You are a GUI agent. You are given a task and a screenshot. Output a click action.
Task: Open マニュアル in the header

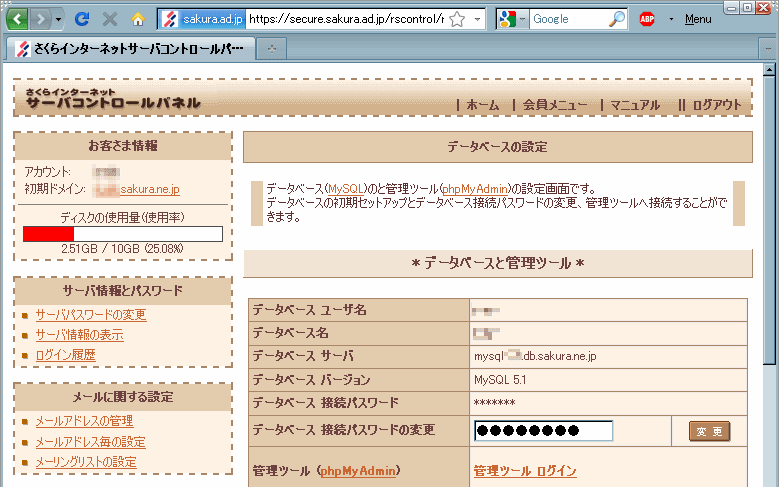pyautogui.click(x=635, y=105)
